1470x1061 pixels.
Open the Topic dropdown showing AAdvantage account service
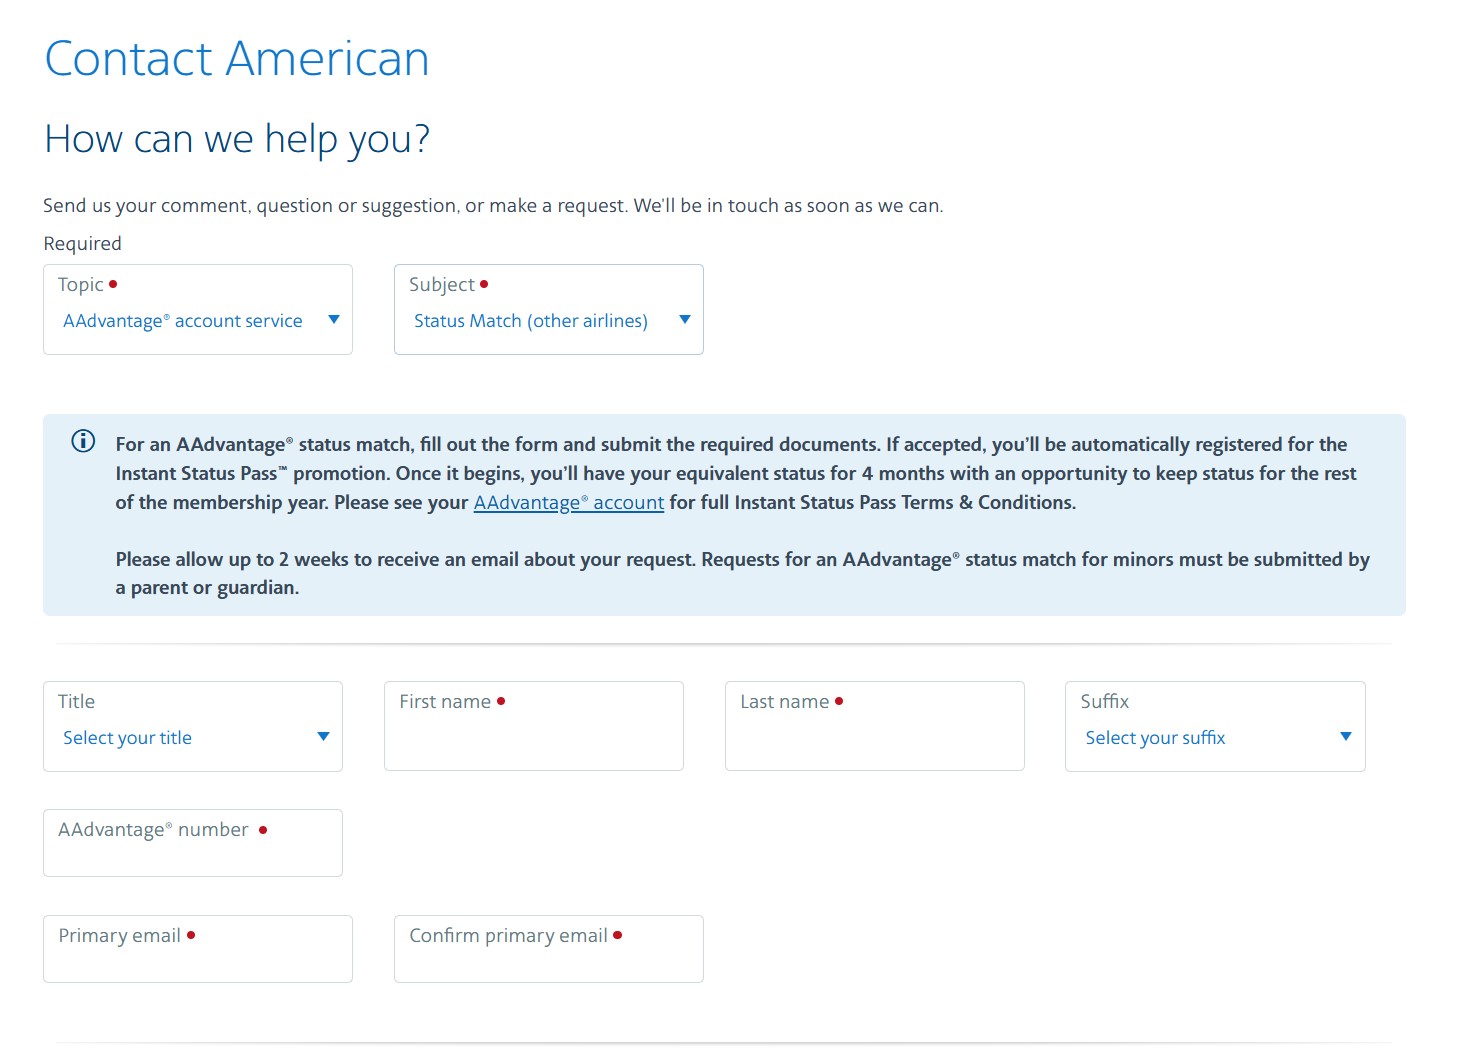coord(197,320)
